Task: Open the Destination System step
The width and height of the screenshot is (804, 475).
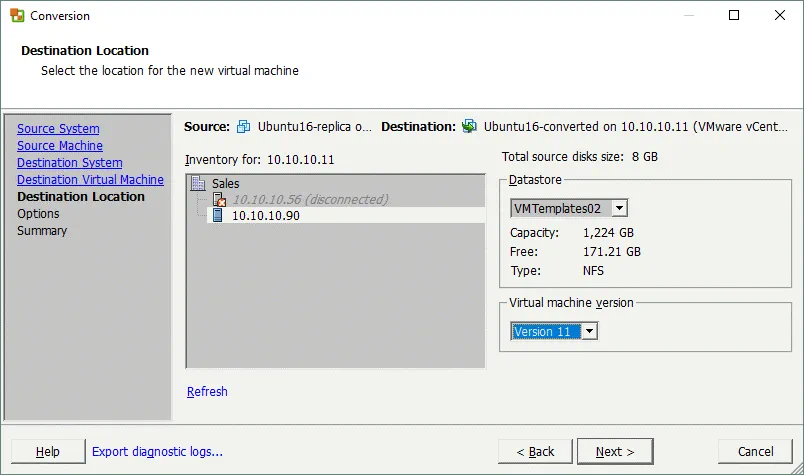Action: (x=69, y=163)
